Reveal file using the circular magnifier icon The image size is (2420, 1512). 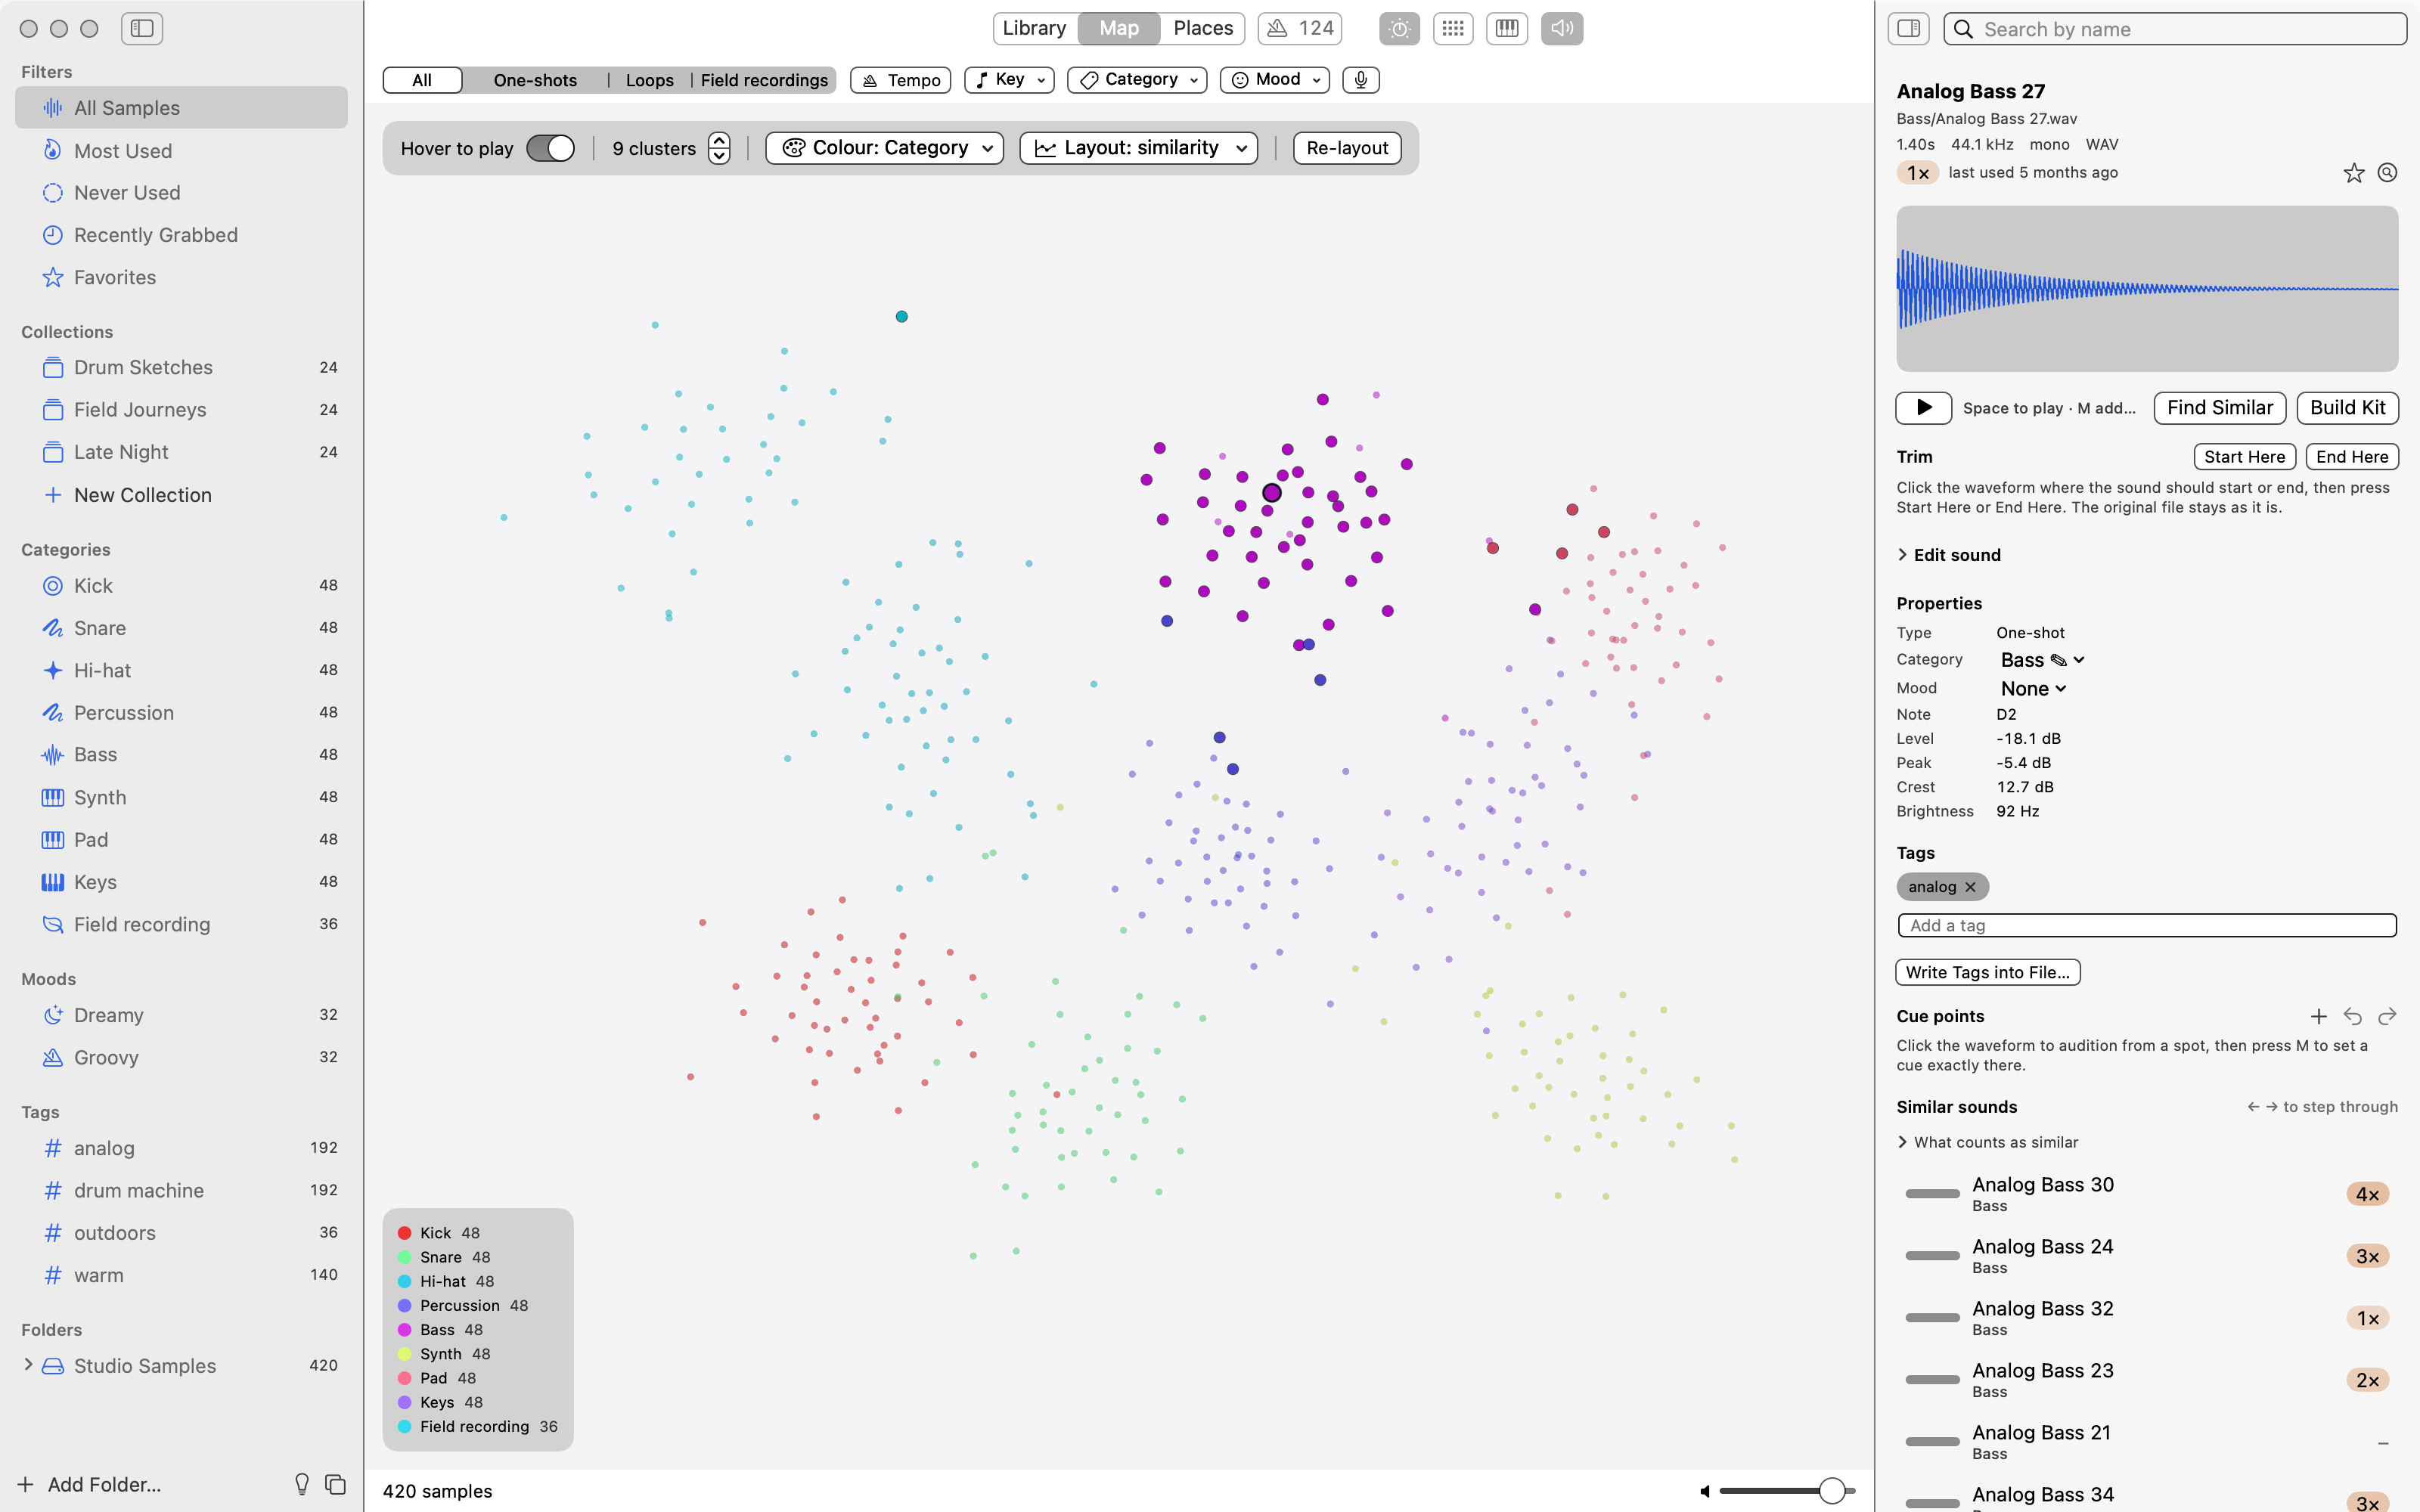tap(2387, 173)
